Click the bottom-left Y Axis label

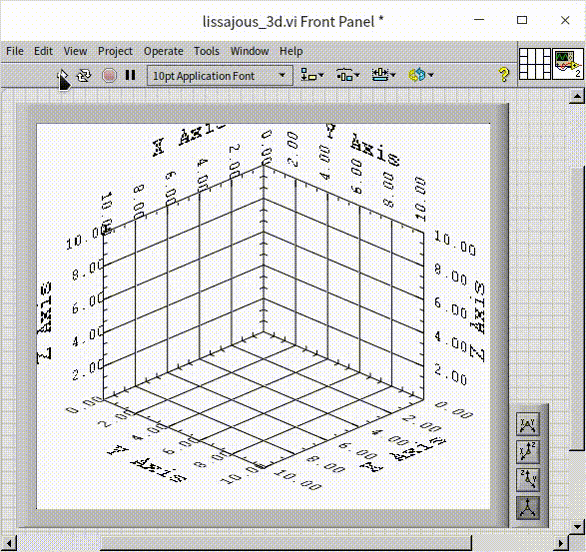[147, 463]
